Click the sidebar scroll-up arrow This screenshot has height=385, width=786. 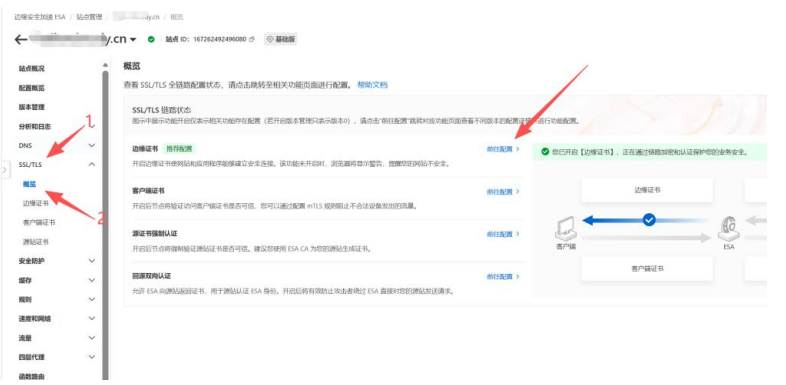(x=105, y=65)
